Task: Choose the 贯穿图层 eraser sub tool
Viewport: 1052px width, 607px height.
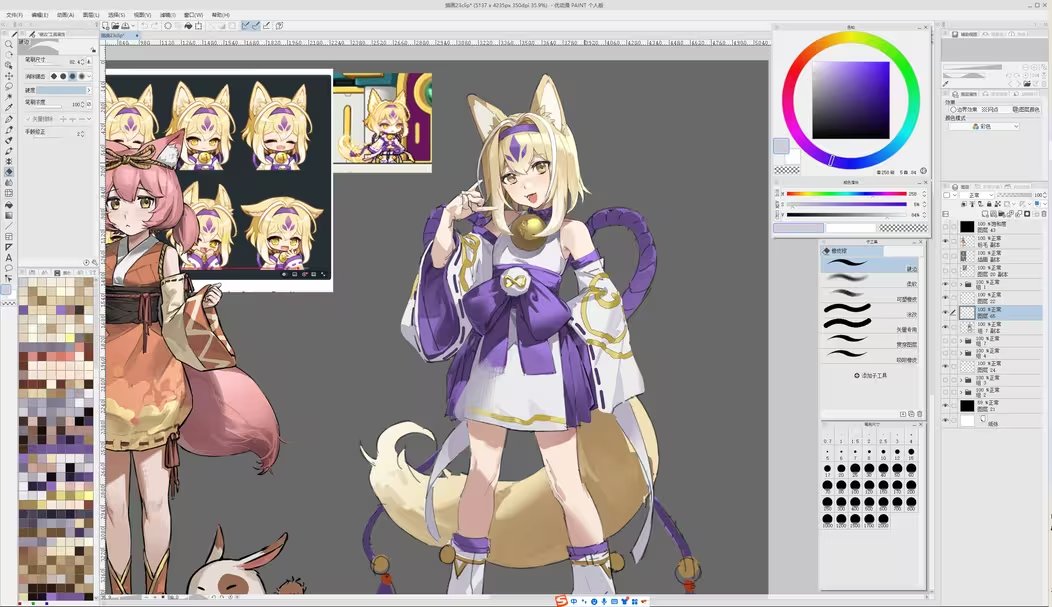Action: 870,341
